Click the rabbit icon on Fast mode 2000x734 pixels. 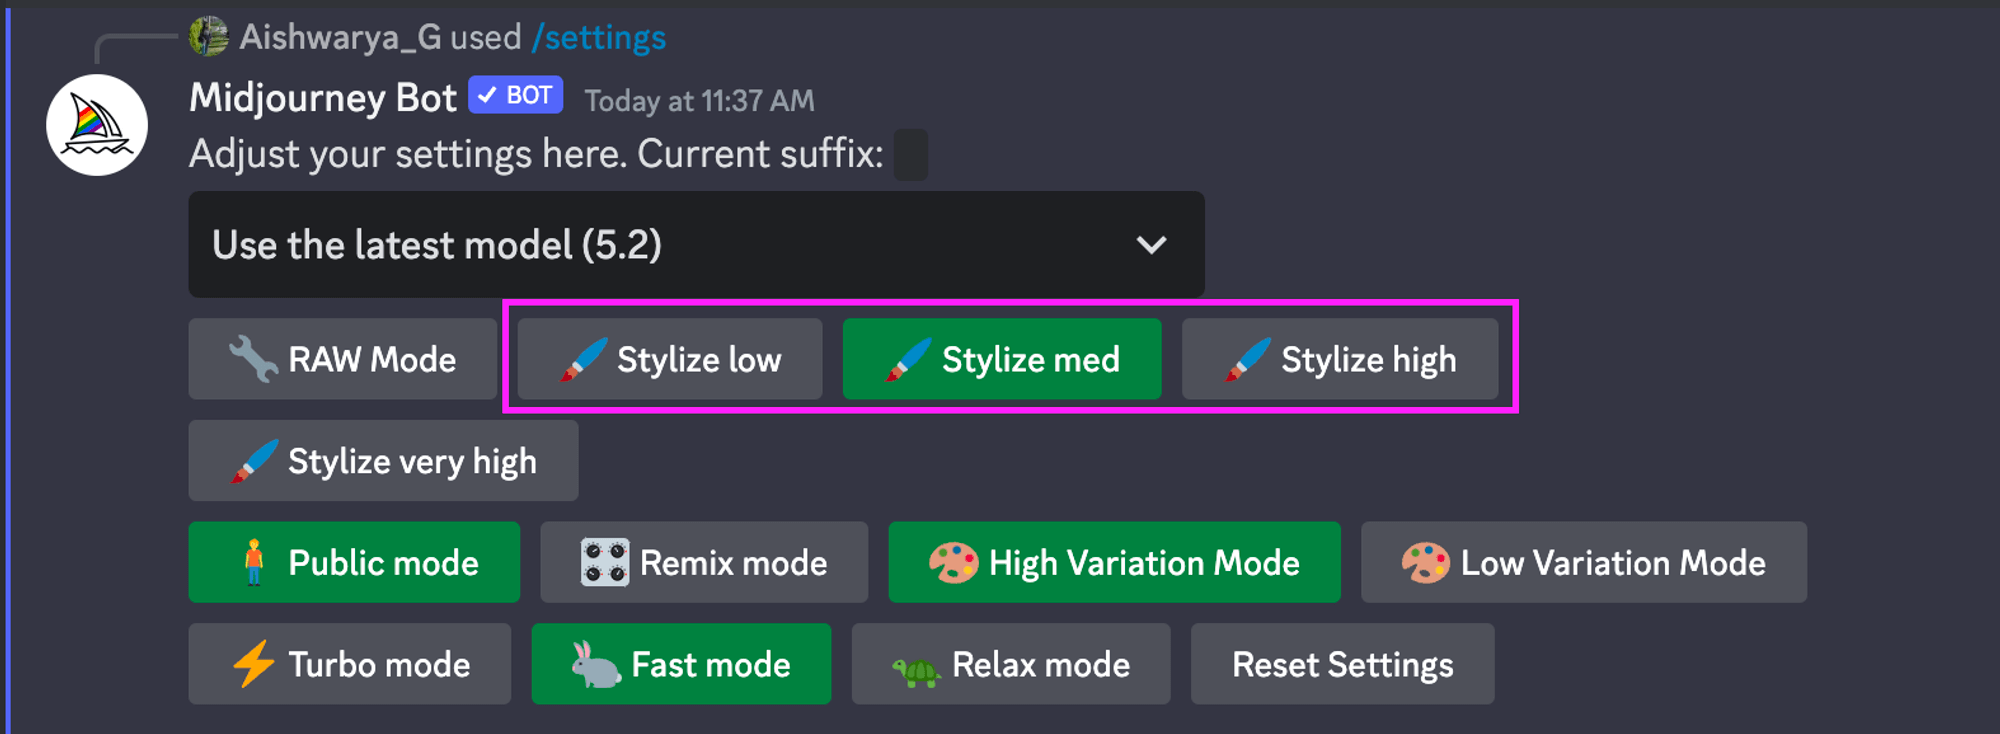click(x=596, y=664)
